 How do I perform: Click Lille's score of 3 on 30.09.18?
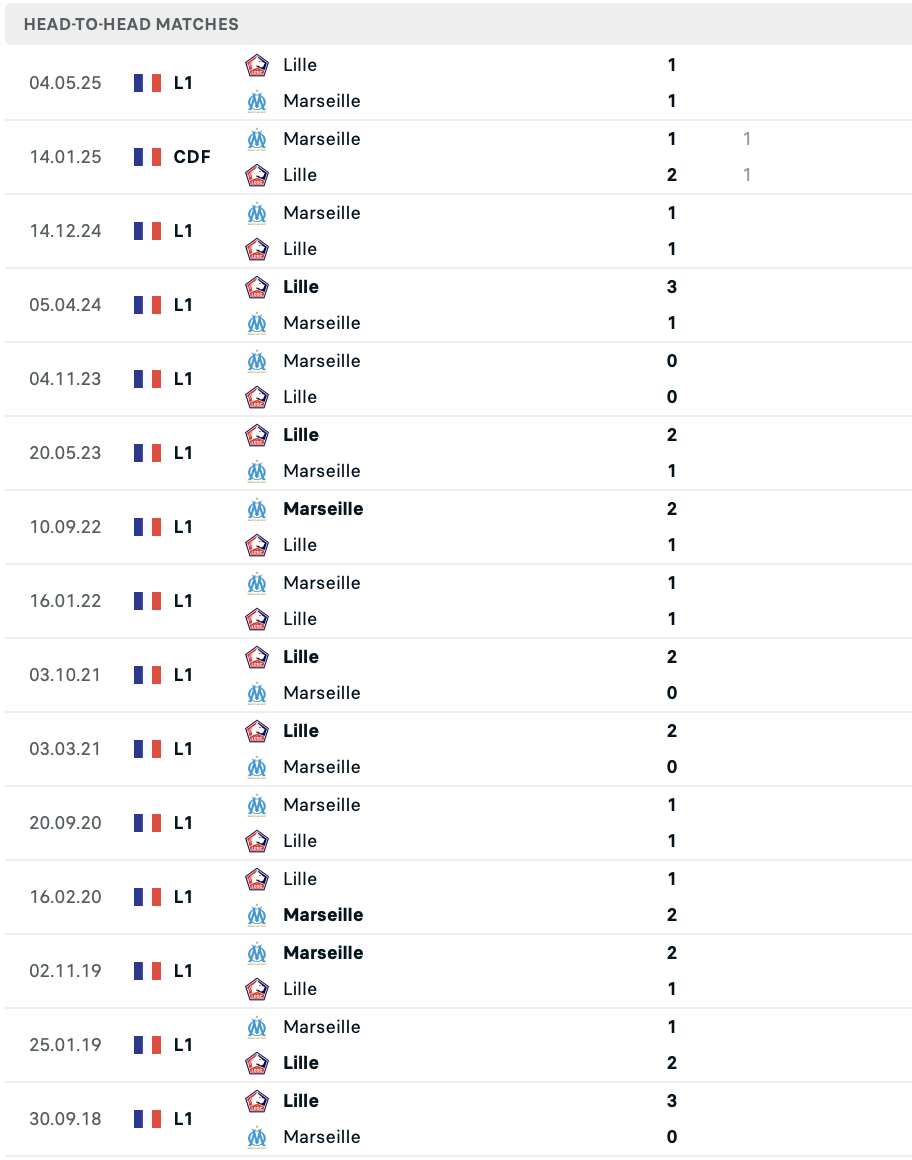(672, 1101)
